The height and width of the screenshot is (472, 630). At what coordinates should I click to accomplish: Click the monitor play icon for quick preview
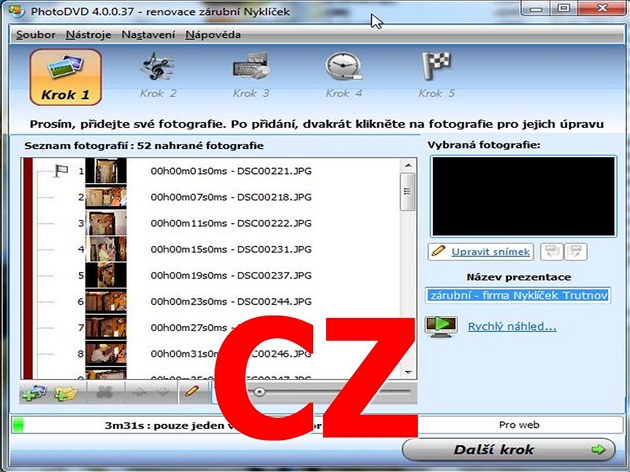click(441, 326)
